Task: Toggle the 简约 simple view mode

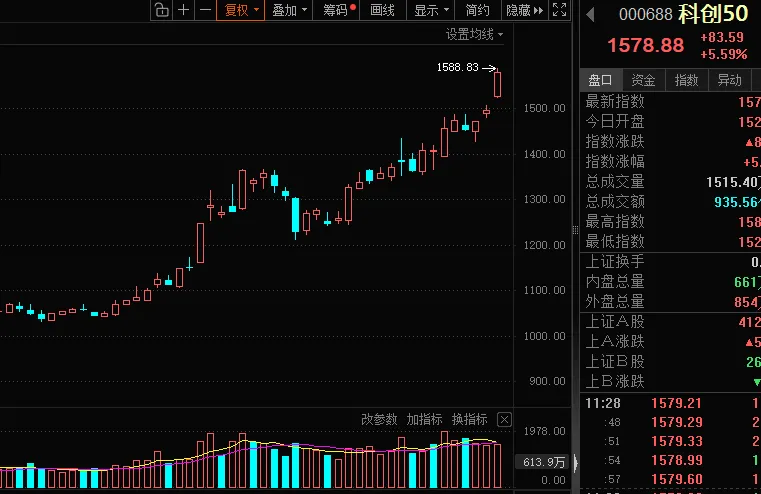Action: click(478, 10)
